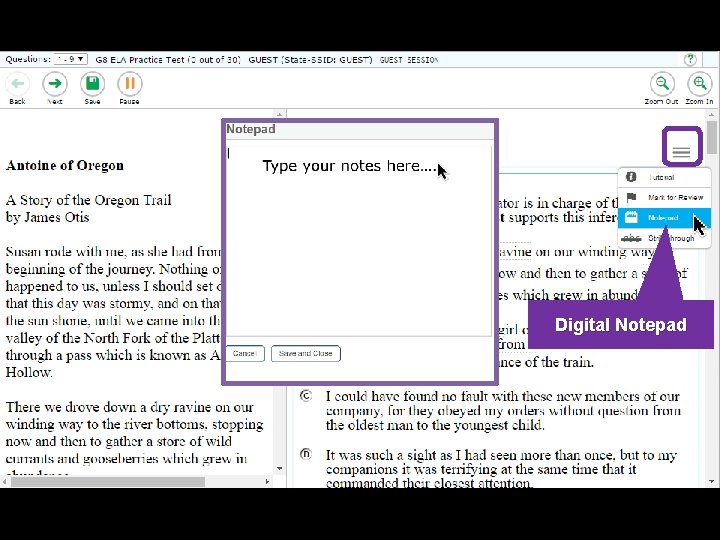This screenshot has width=720, height=540.
Task: Go back with the Back arrow button
Action: pyautogui.click(x=17, y=84)
